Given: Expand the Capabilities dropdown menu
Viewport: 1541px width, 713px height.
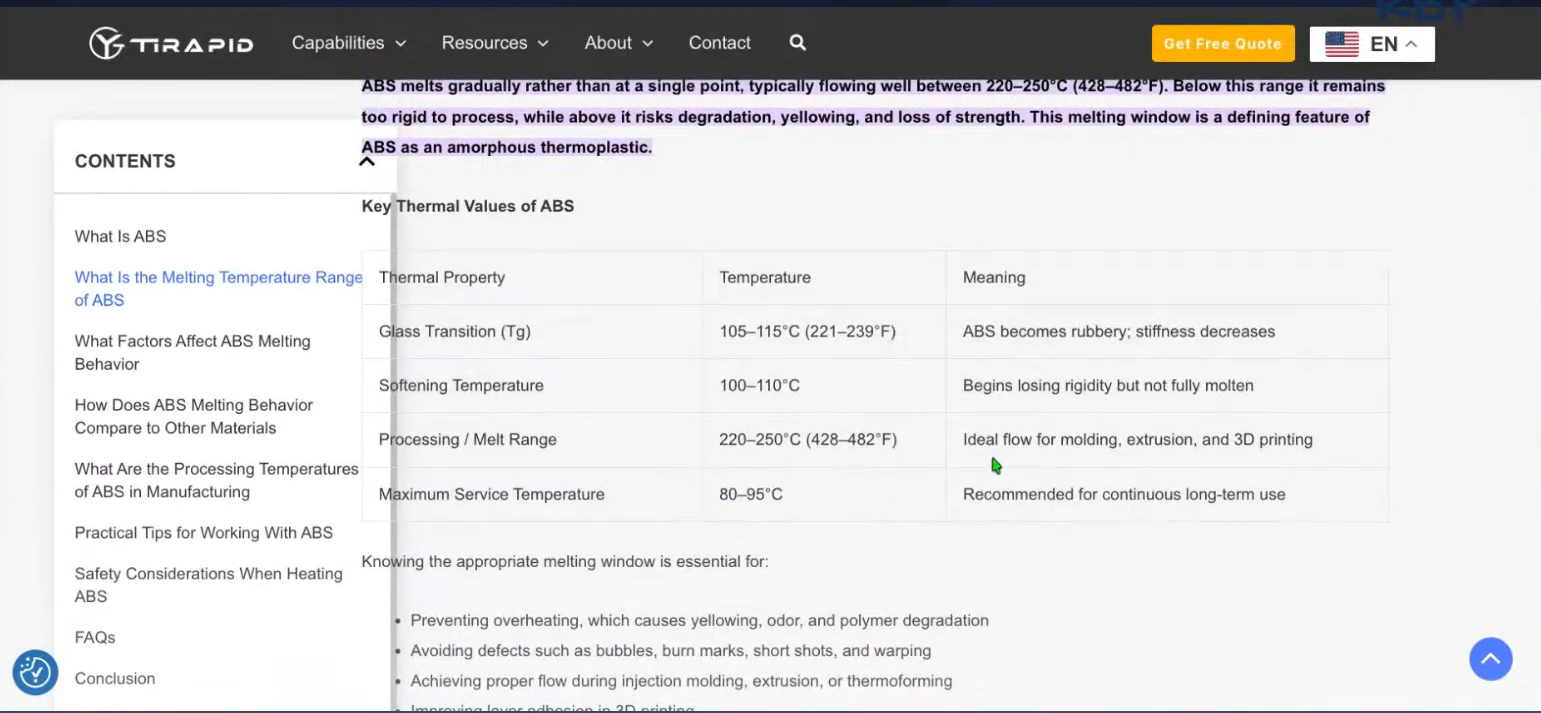Looking at the screenshot, I should 349,43.
